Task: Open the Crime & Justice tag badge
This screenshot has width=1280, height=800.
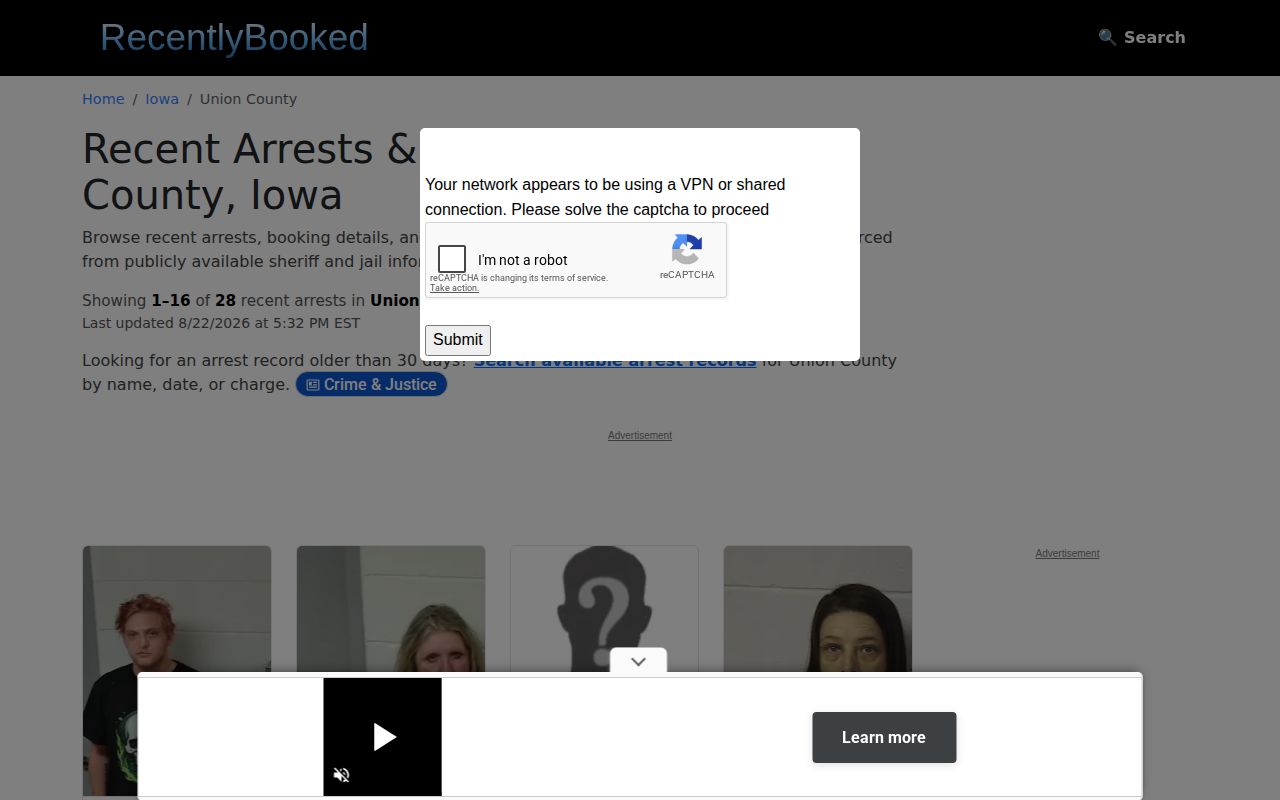Action: (371, 384)
